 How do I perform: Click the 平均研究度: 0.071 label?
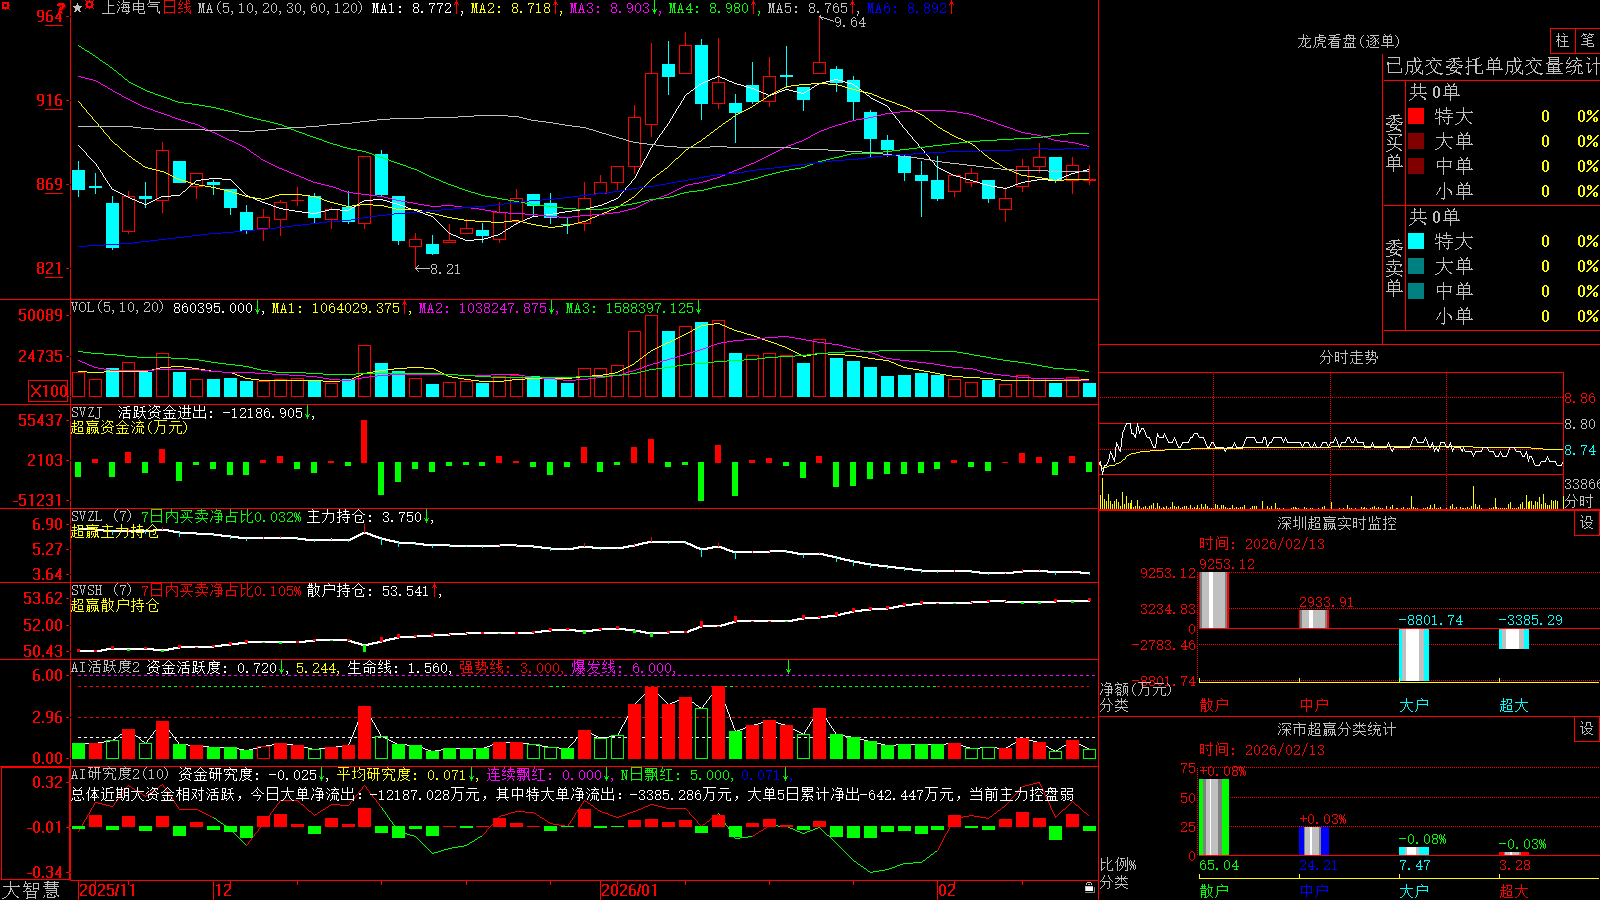click(x=404, y=774)
